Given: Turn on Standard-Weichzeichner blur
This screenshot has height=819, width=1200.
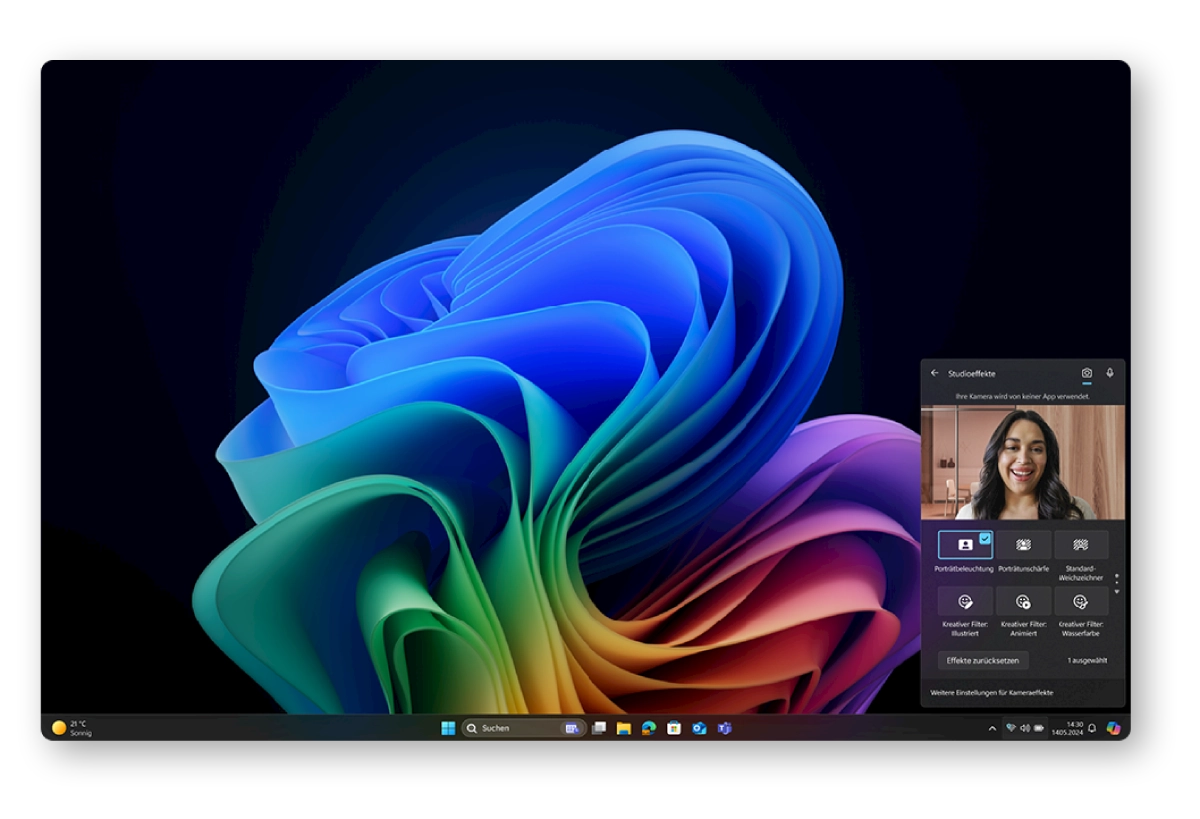Looking at the screenshot, I should point(1081,545).
